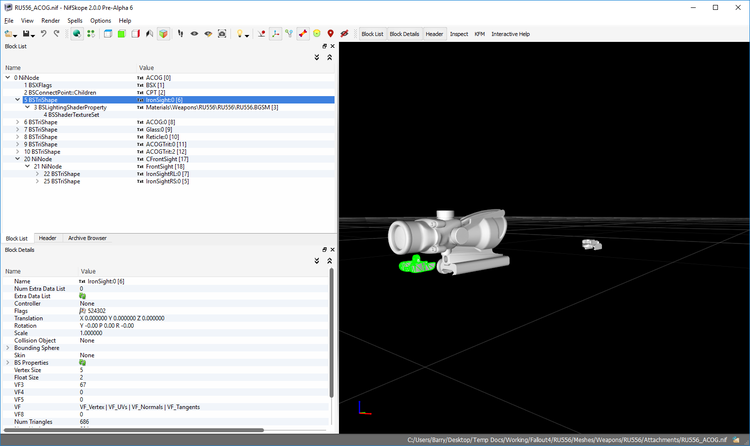This screenshot has height=446, width=750.
Task: Click the green highlighted IronSight mesh in viewport
Action: (417, 265)
